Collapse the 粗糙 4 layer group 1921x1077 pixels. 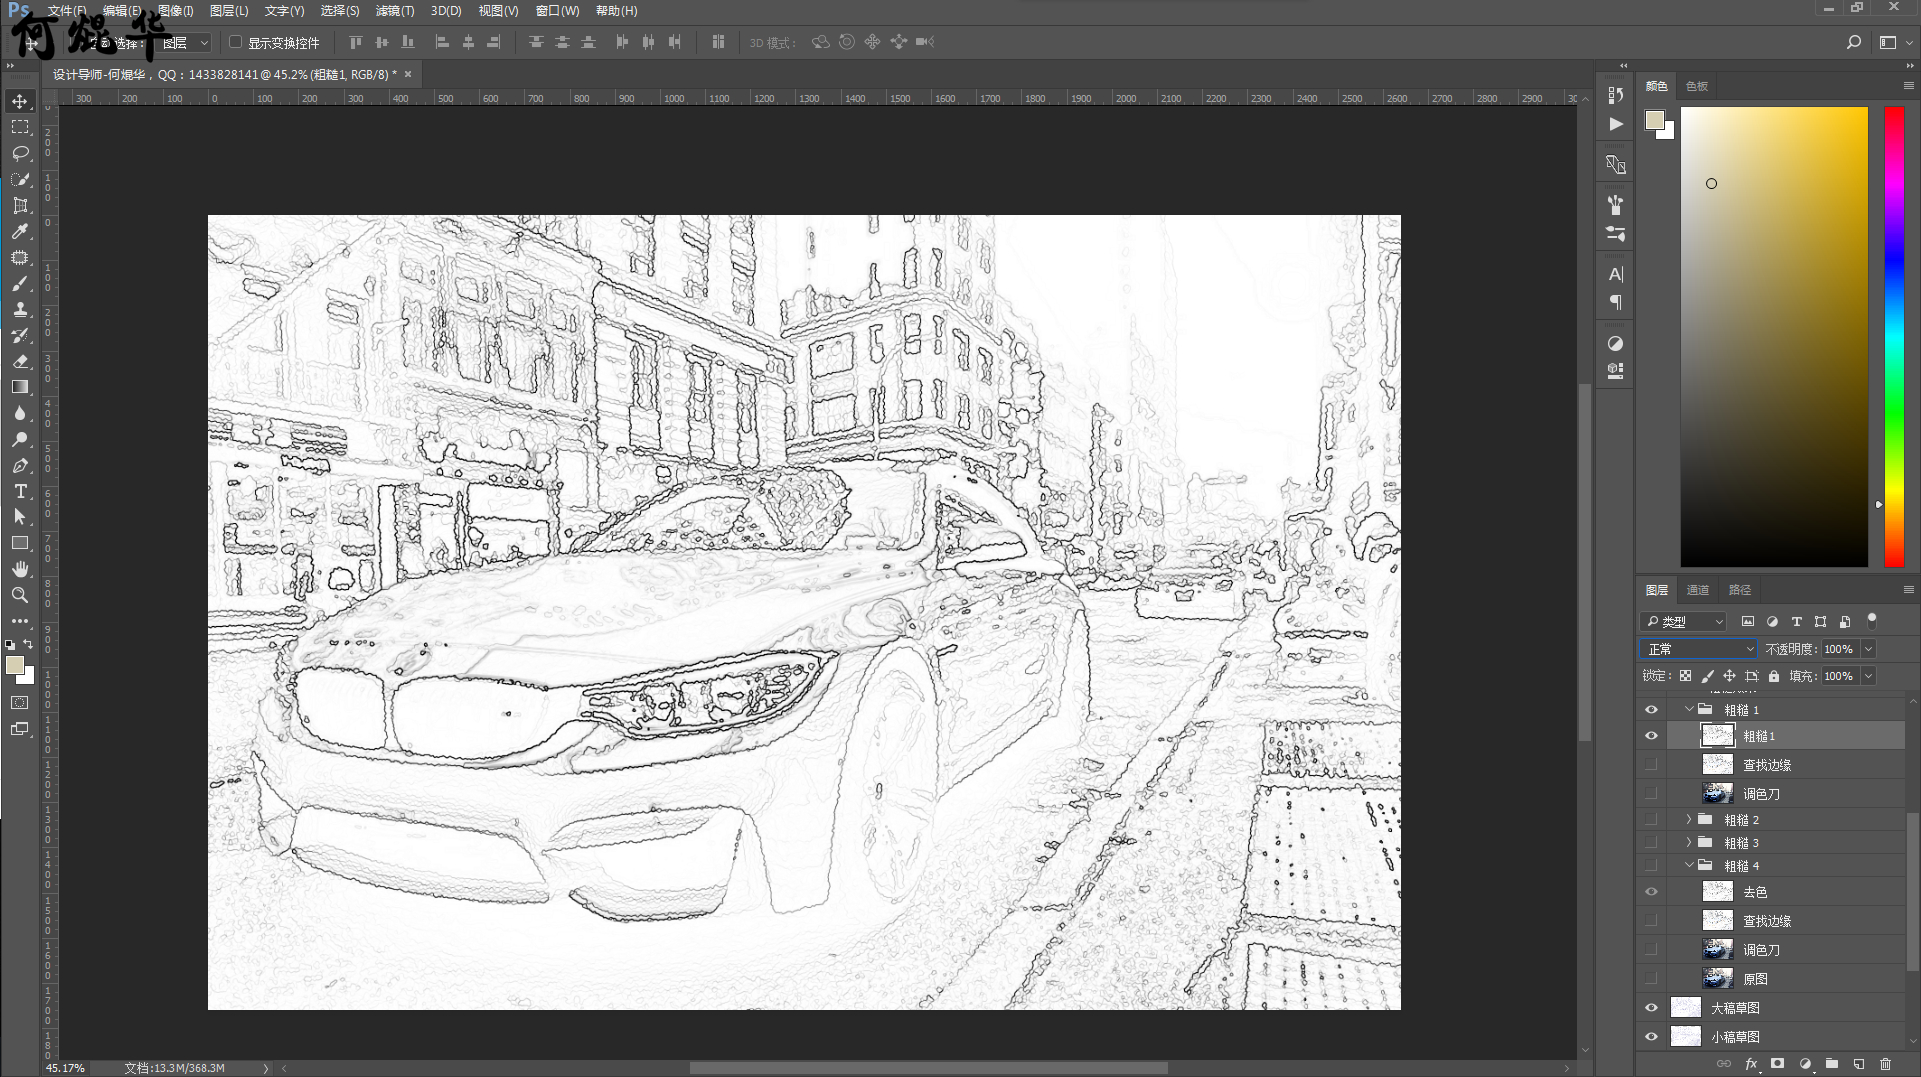[x=1689, y=865]
